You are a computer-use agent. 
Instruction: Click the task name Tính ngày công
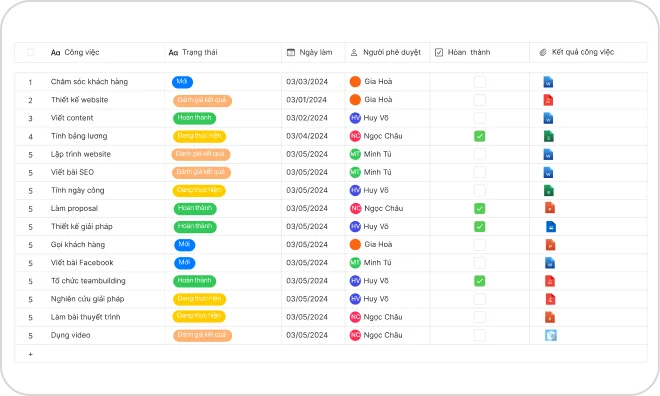(x=77, y=190)
